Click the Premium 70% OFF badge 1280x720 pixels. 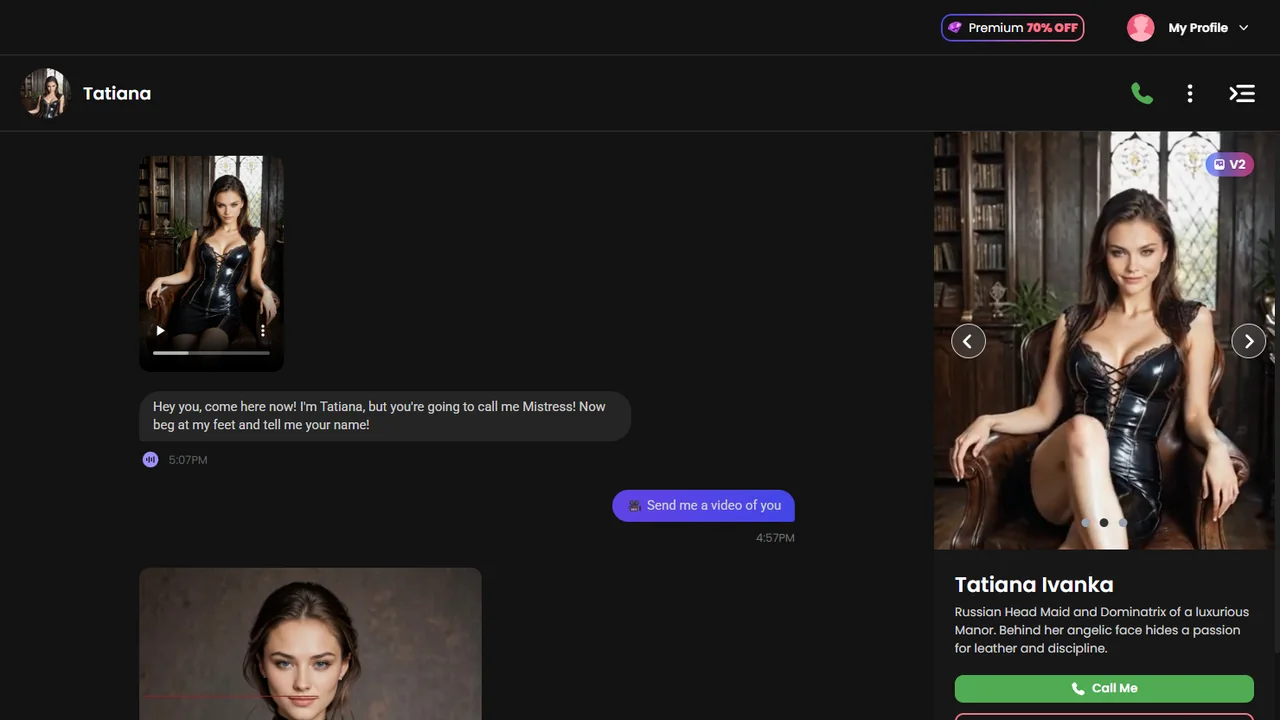pos(1012,28)
